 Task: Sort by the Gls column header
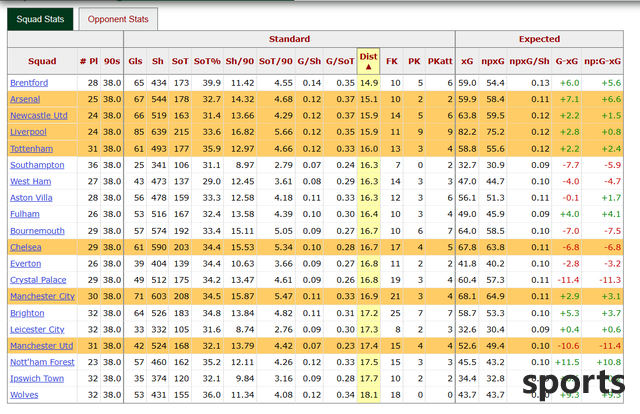pyautogui.click(x=135, y=61)
